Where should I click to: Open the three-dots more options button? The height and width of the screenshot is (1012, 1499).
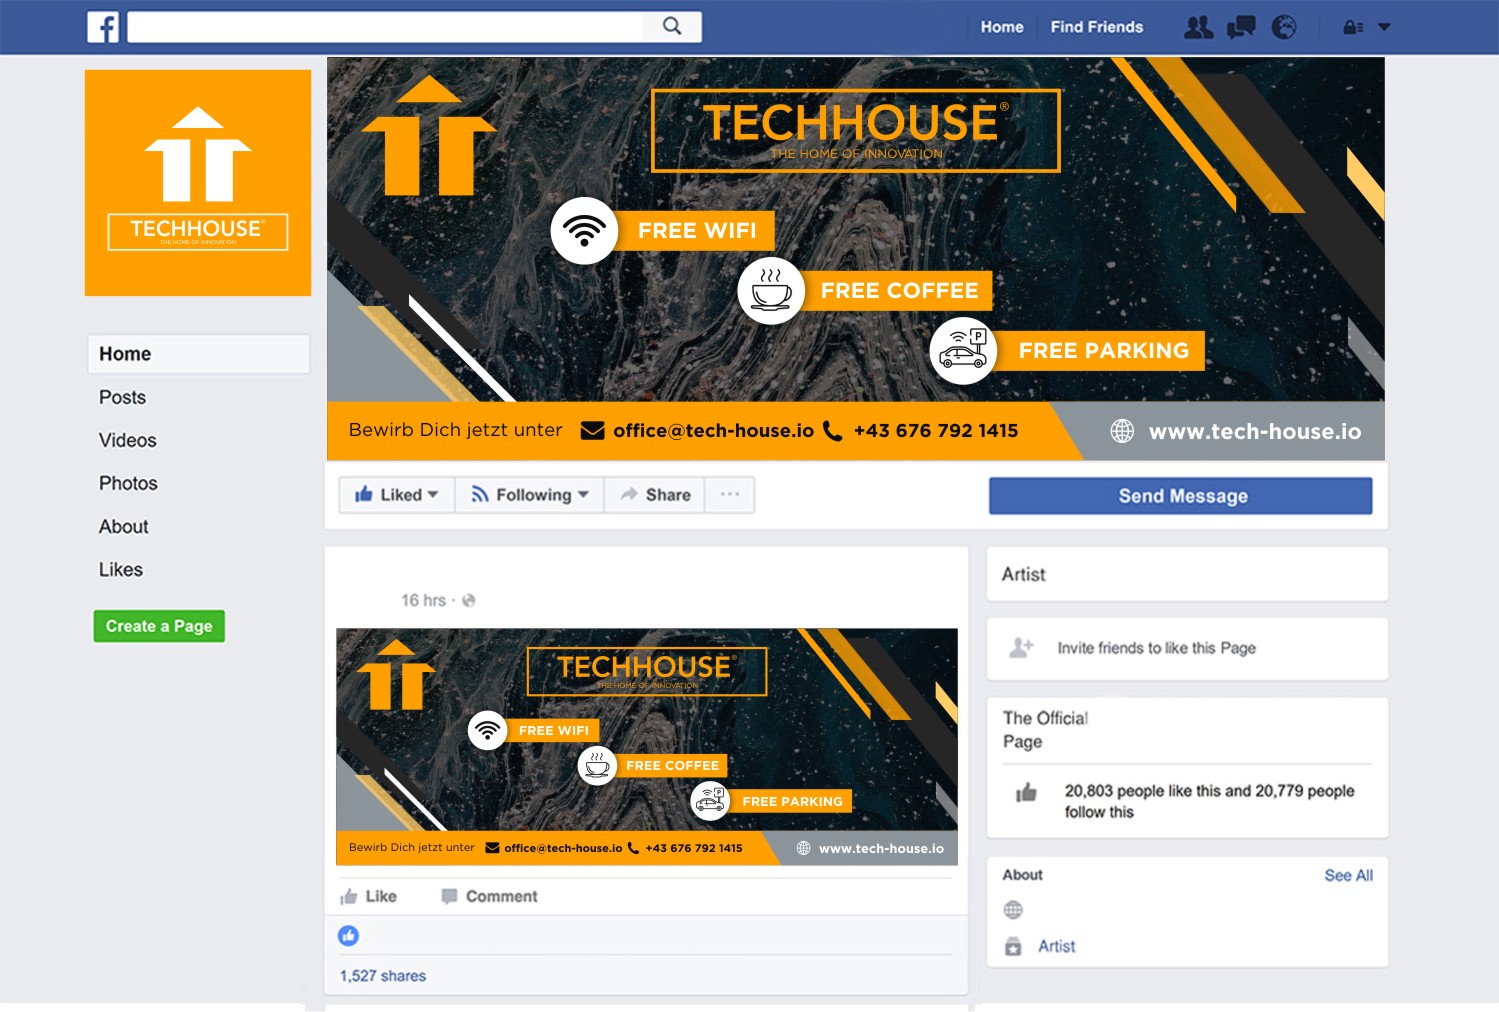[730, 495]
